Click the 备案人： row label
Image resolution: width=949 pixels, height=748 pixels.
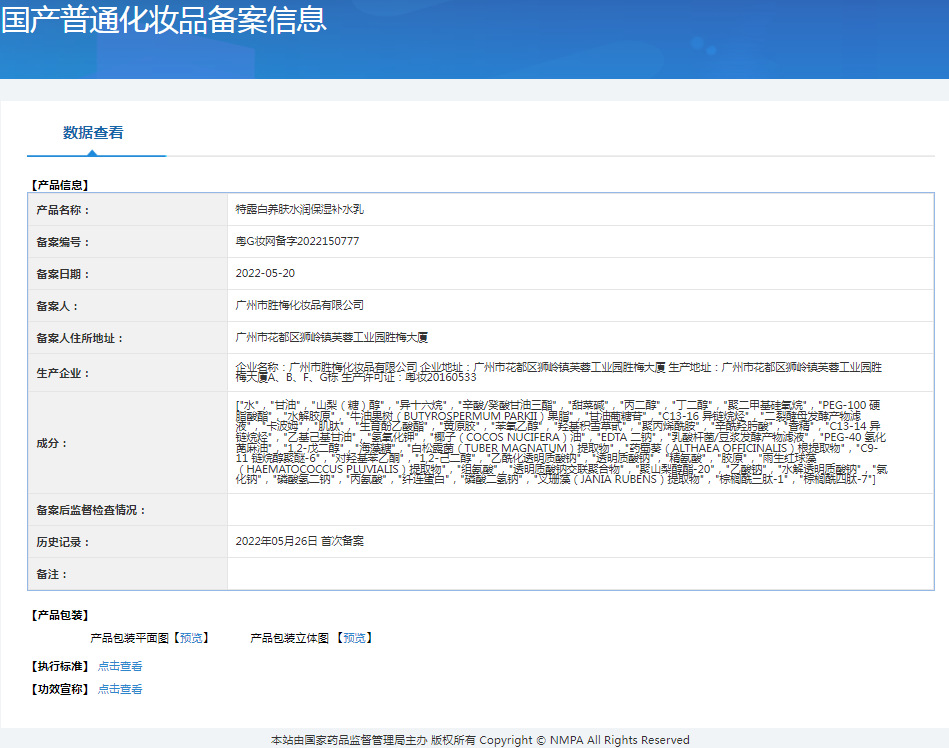click(x=57, y=306)
